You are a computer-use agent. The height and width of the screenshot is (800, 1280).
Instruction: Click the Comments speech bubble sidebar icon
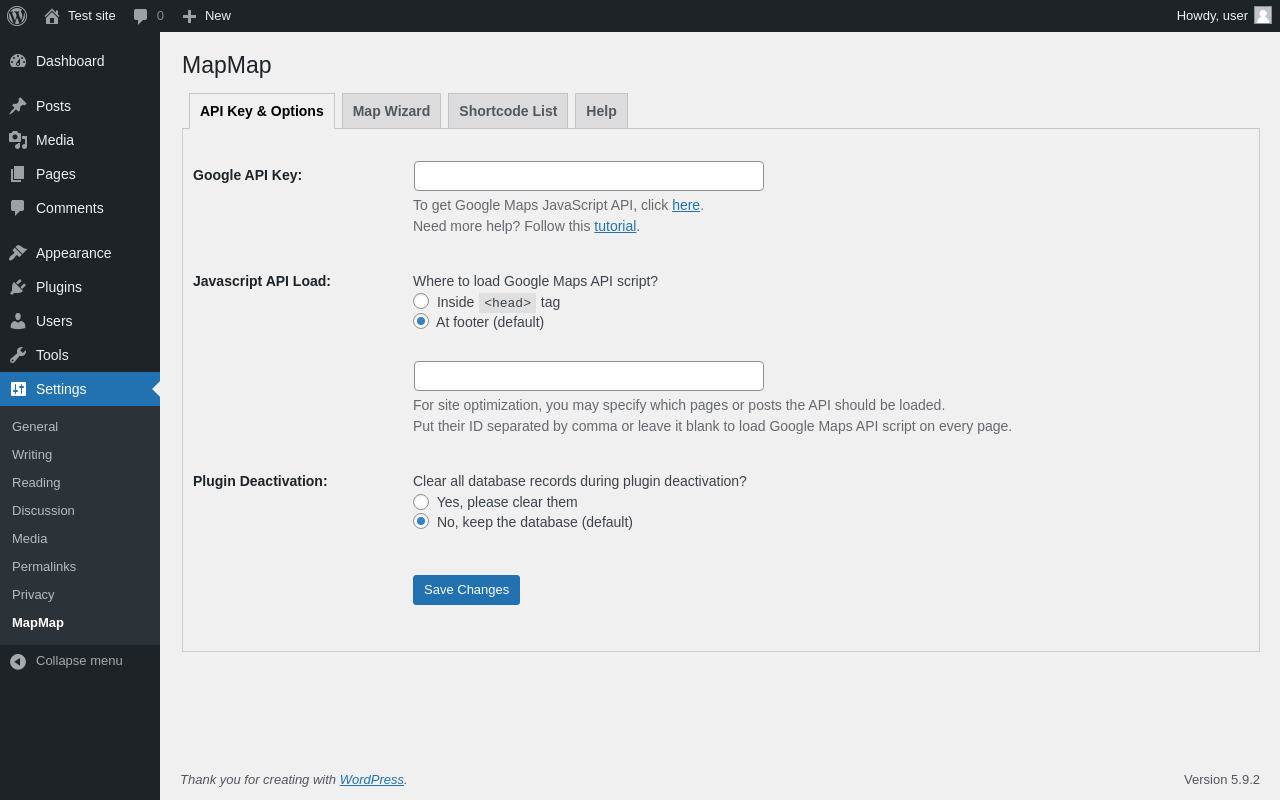pos(18,208)
